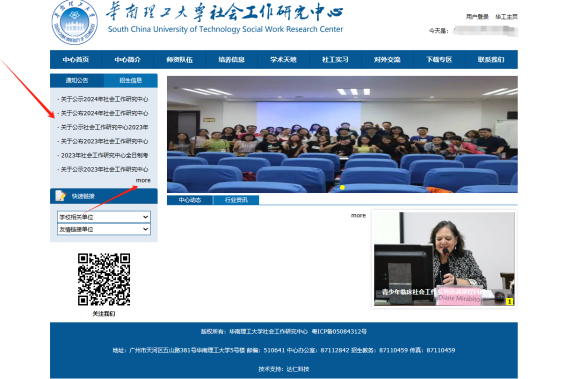Open the 中心首页 navigation item

pyautogui.click(x=76, y=60)
